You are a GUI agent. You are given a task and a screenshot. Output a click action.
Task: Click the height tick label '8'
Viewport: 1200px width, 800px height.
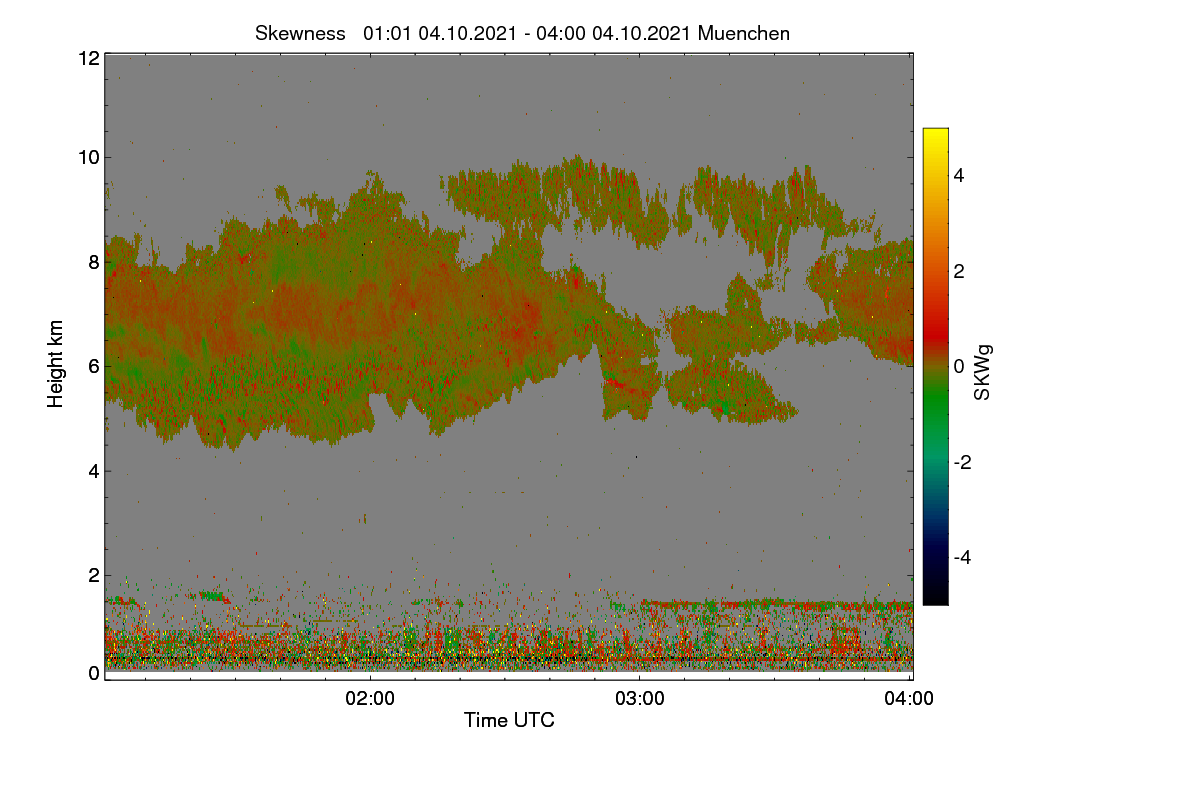[x=93, y=262]
